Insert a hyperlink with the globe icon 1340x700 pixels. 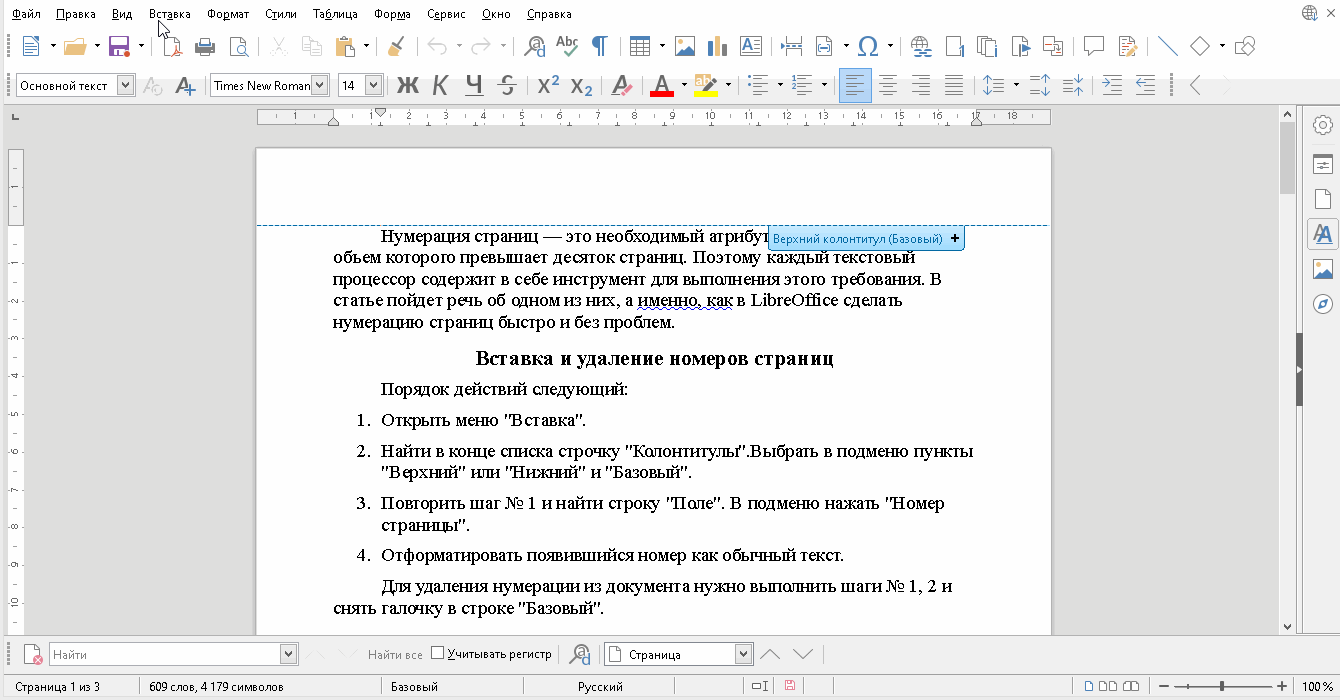tap(921, 46)
